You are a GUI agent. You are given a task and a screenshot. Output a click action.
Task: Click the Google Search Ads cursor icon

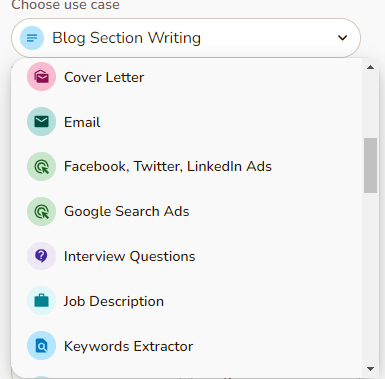(x=41, y=212)
